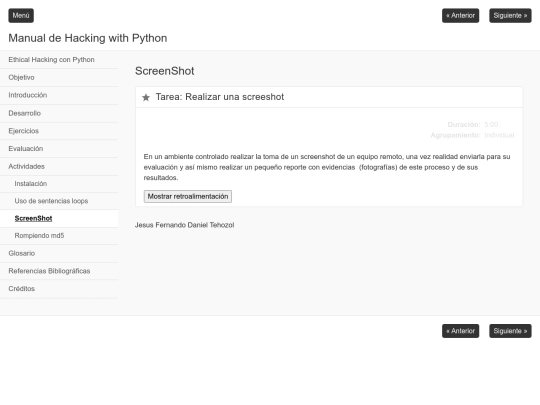This screenshot has width=540, height=405.
Task: Click the star icon beside Tarea heading
Action: click(146, 97)
